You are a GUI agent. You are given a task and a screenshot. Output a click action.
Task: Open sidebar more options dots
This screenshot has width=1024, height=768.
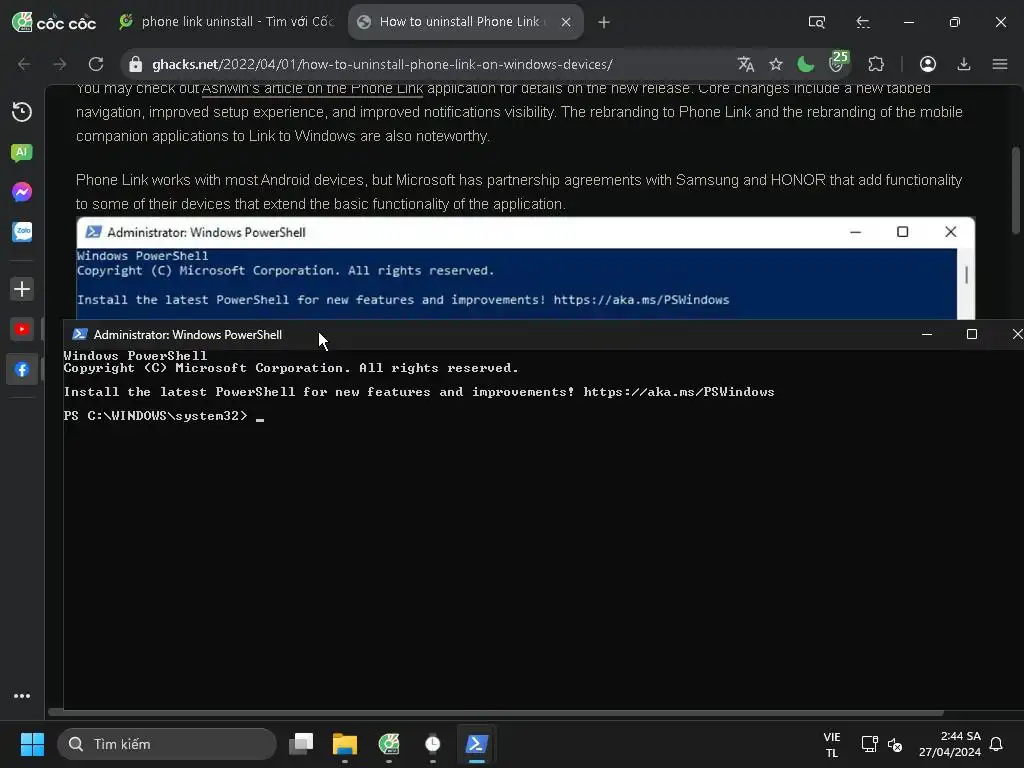[x=22, y=696]
